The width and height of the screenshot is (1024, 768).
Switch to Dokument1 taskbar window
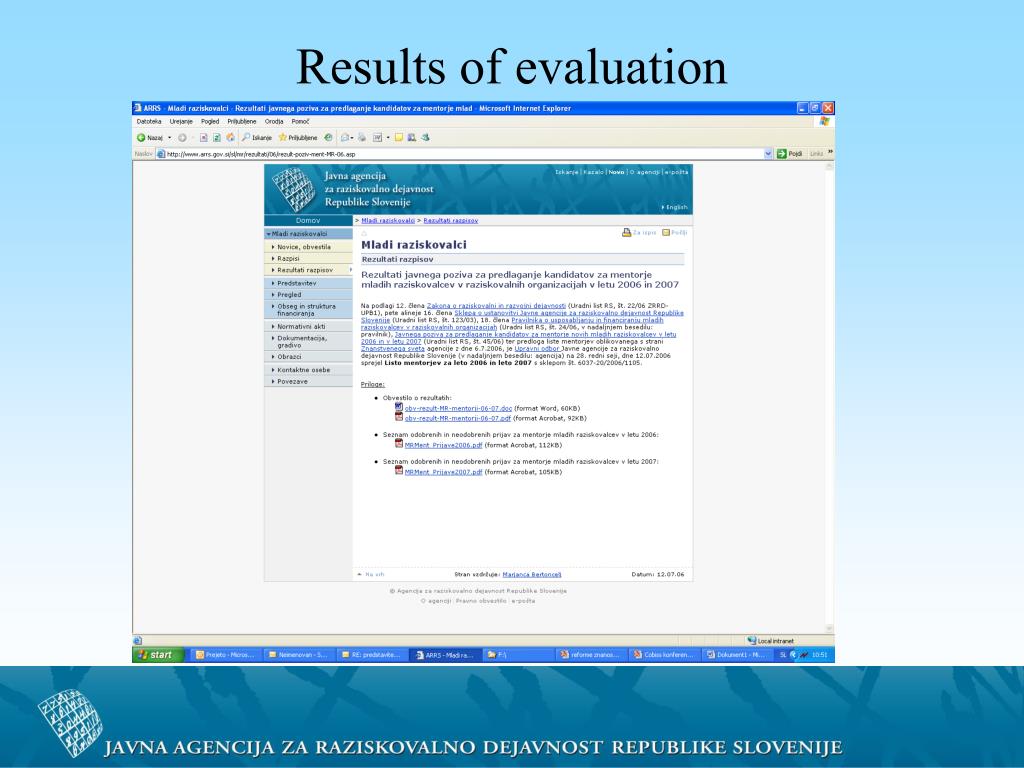point(735,655)
